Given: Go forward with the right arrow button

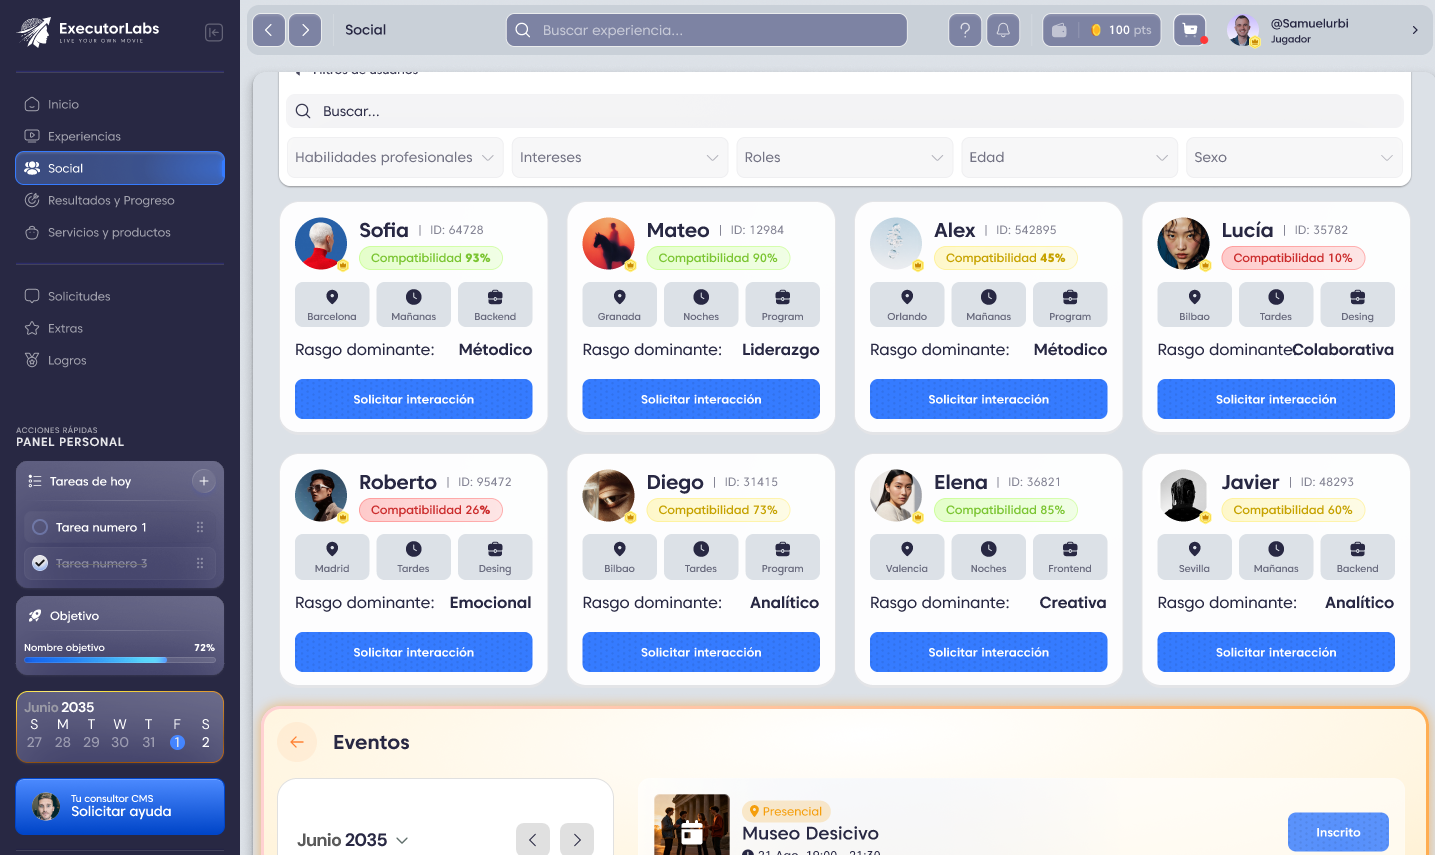Looking at the screenshot, I should click(305, 30).
